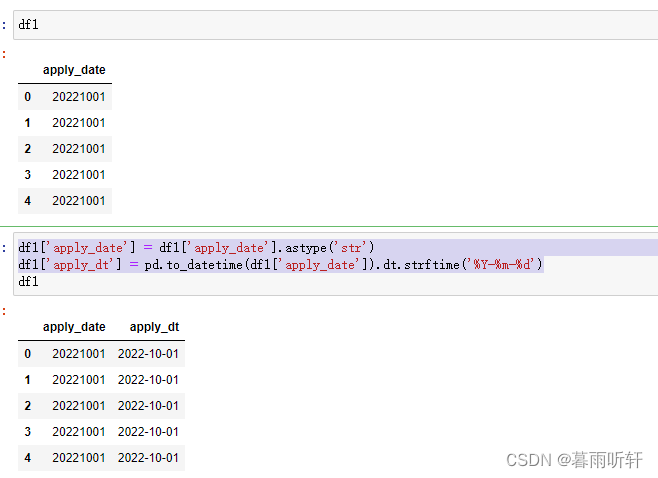Click 20221001 in row 3 of second table
Image resolution: width=658 pixels, height=478 pixels.
(78, 432)
